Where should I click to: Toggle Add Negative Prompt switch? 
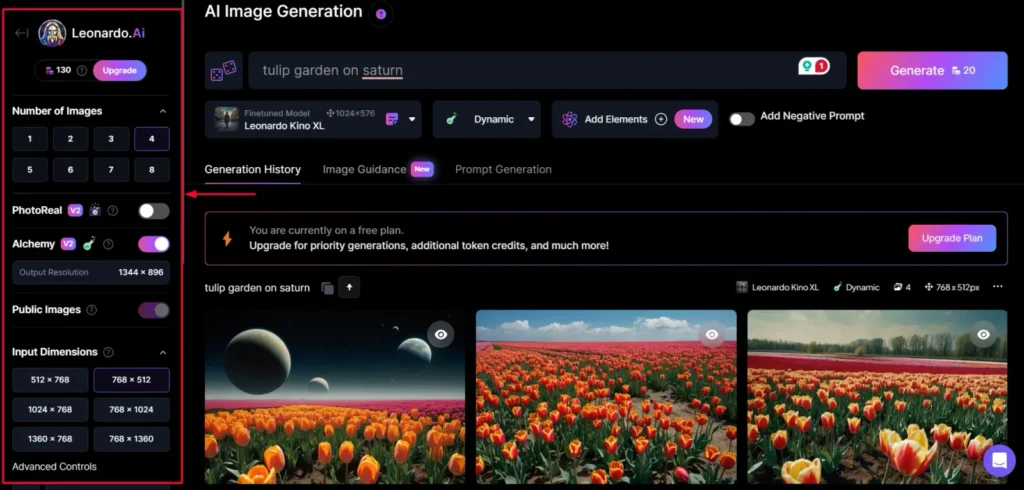point(741,118)
